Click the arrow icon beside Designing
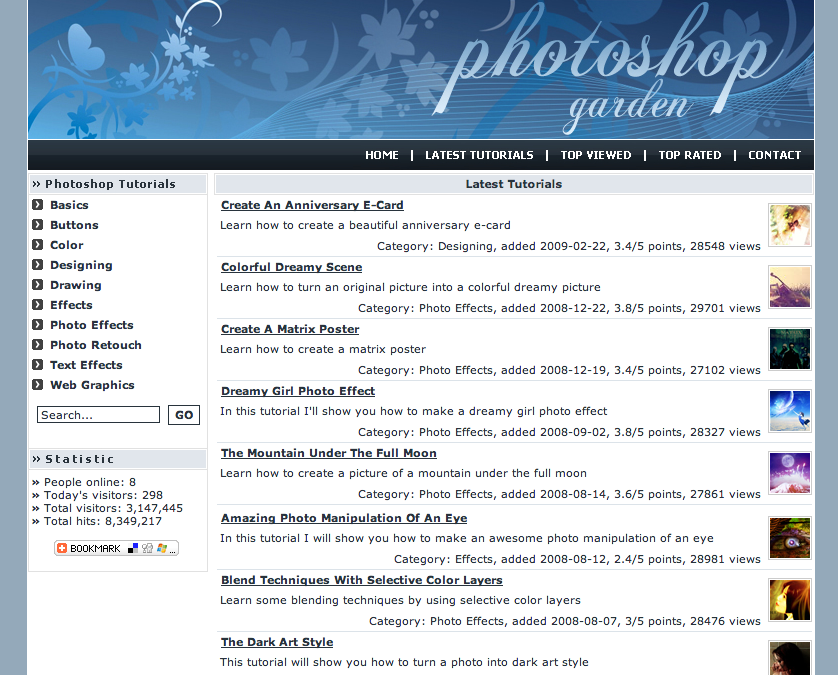The width and height of the screenshot is (838, 675). pyautogui.click(x=37, y=265)
